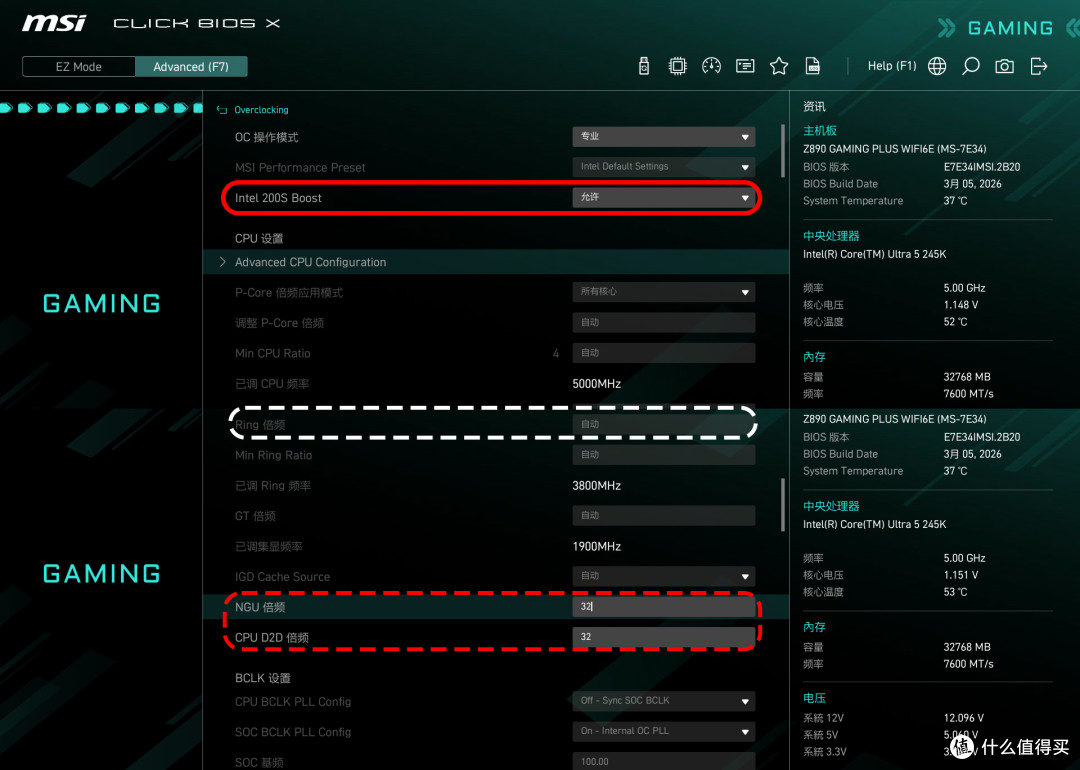This screenshot has width=1080, height=770.
Task: Click the upper settings list scrollbar thumb
Action: pos(783,150)
